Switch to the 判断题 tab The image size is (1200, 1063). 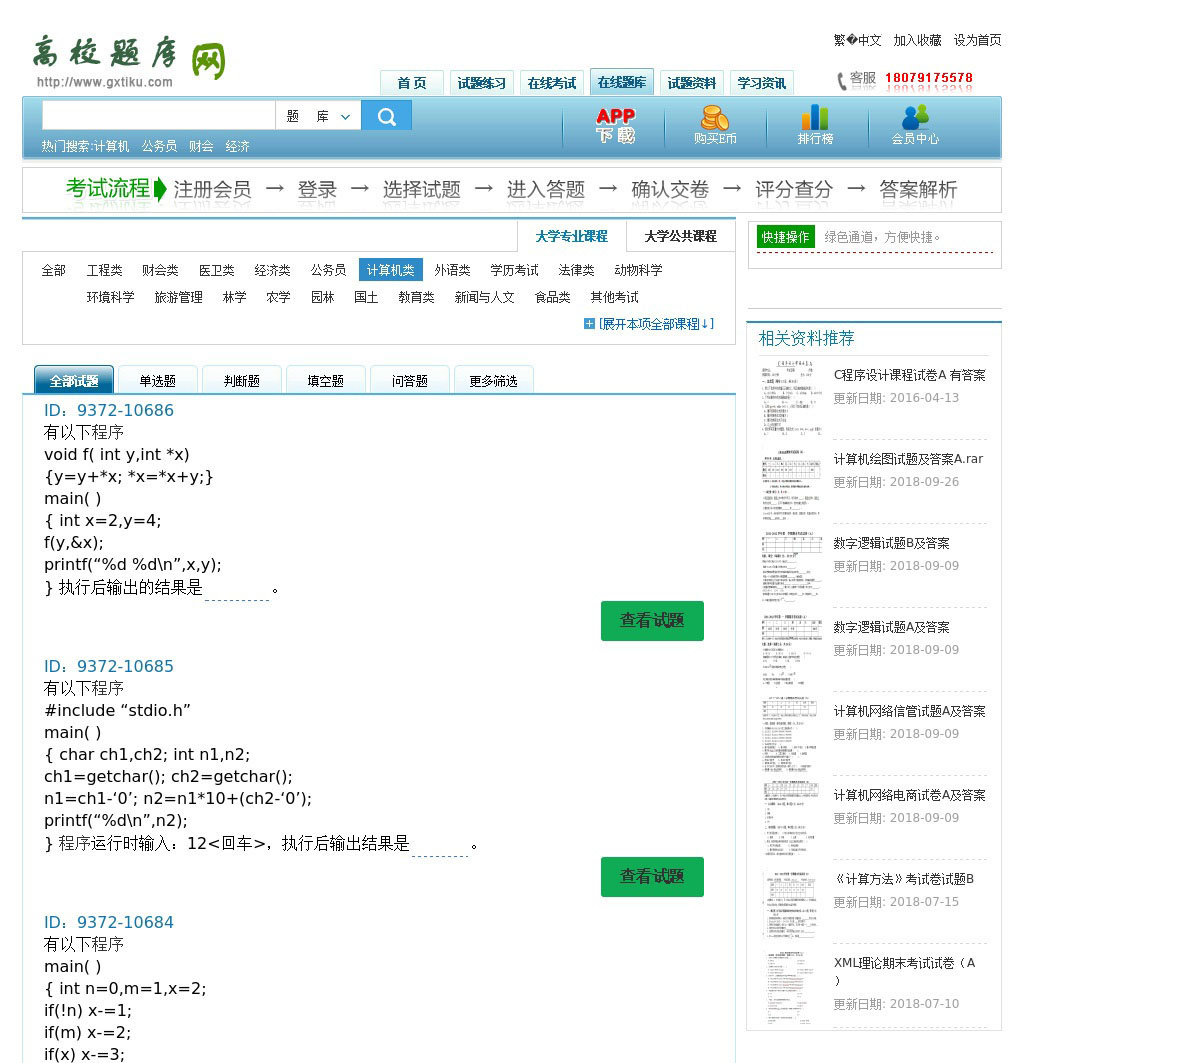241,381
